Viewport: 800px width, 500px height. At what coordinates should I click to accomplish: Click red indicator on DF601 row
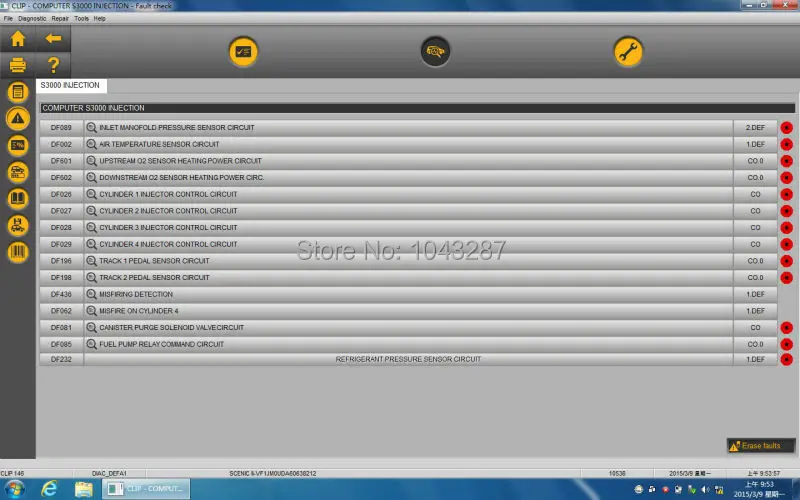(786, 161)
